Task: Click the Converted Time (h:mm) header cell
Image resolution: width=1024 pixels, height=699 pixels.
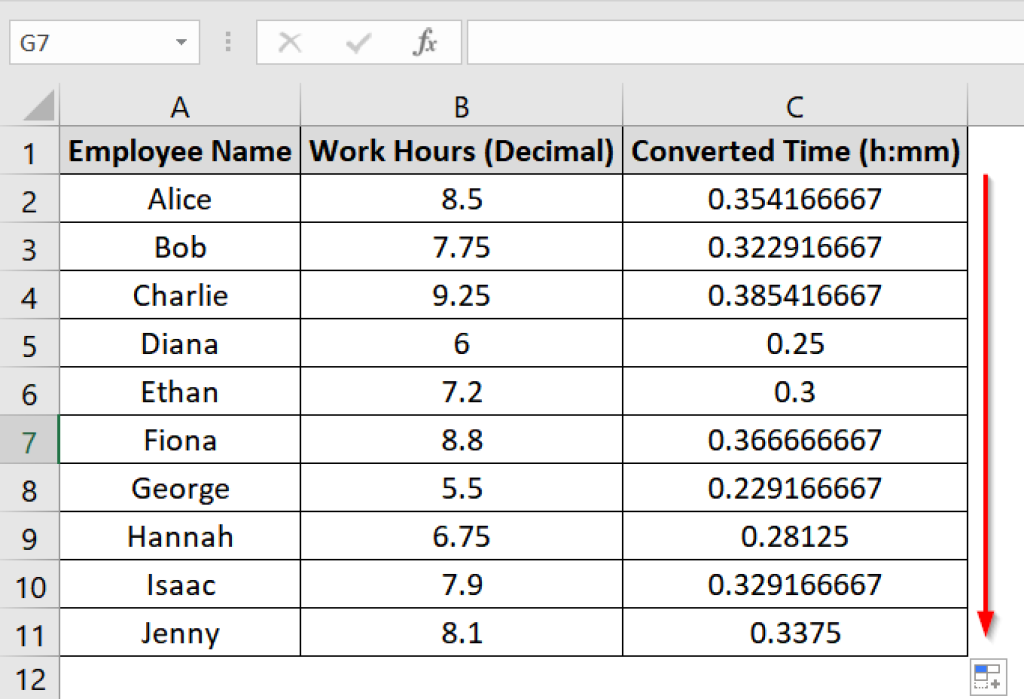Action: pos(795,151)
